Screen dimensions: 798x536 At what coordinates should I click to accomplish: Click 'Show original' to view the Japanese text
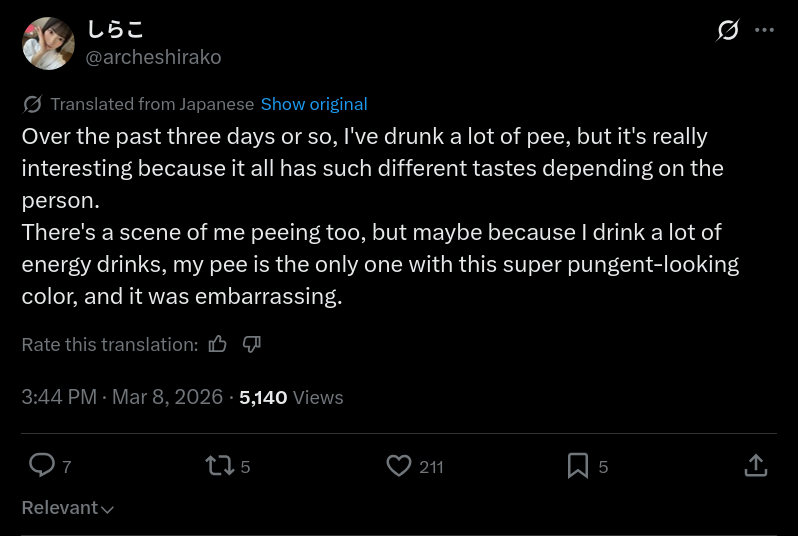pyautogui.click(x=314, y=104)
